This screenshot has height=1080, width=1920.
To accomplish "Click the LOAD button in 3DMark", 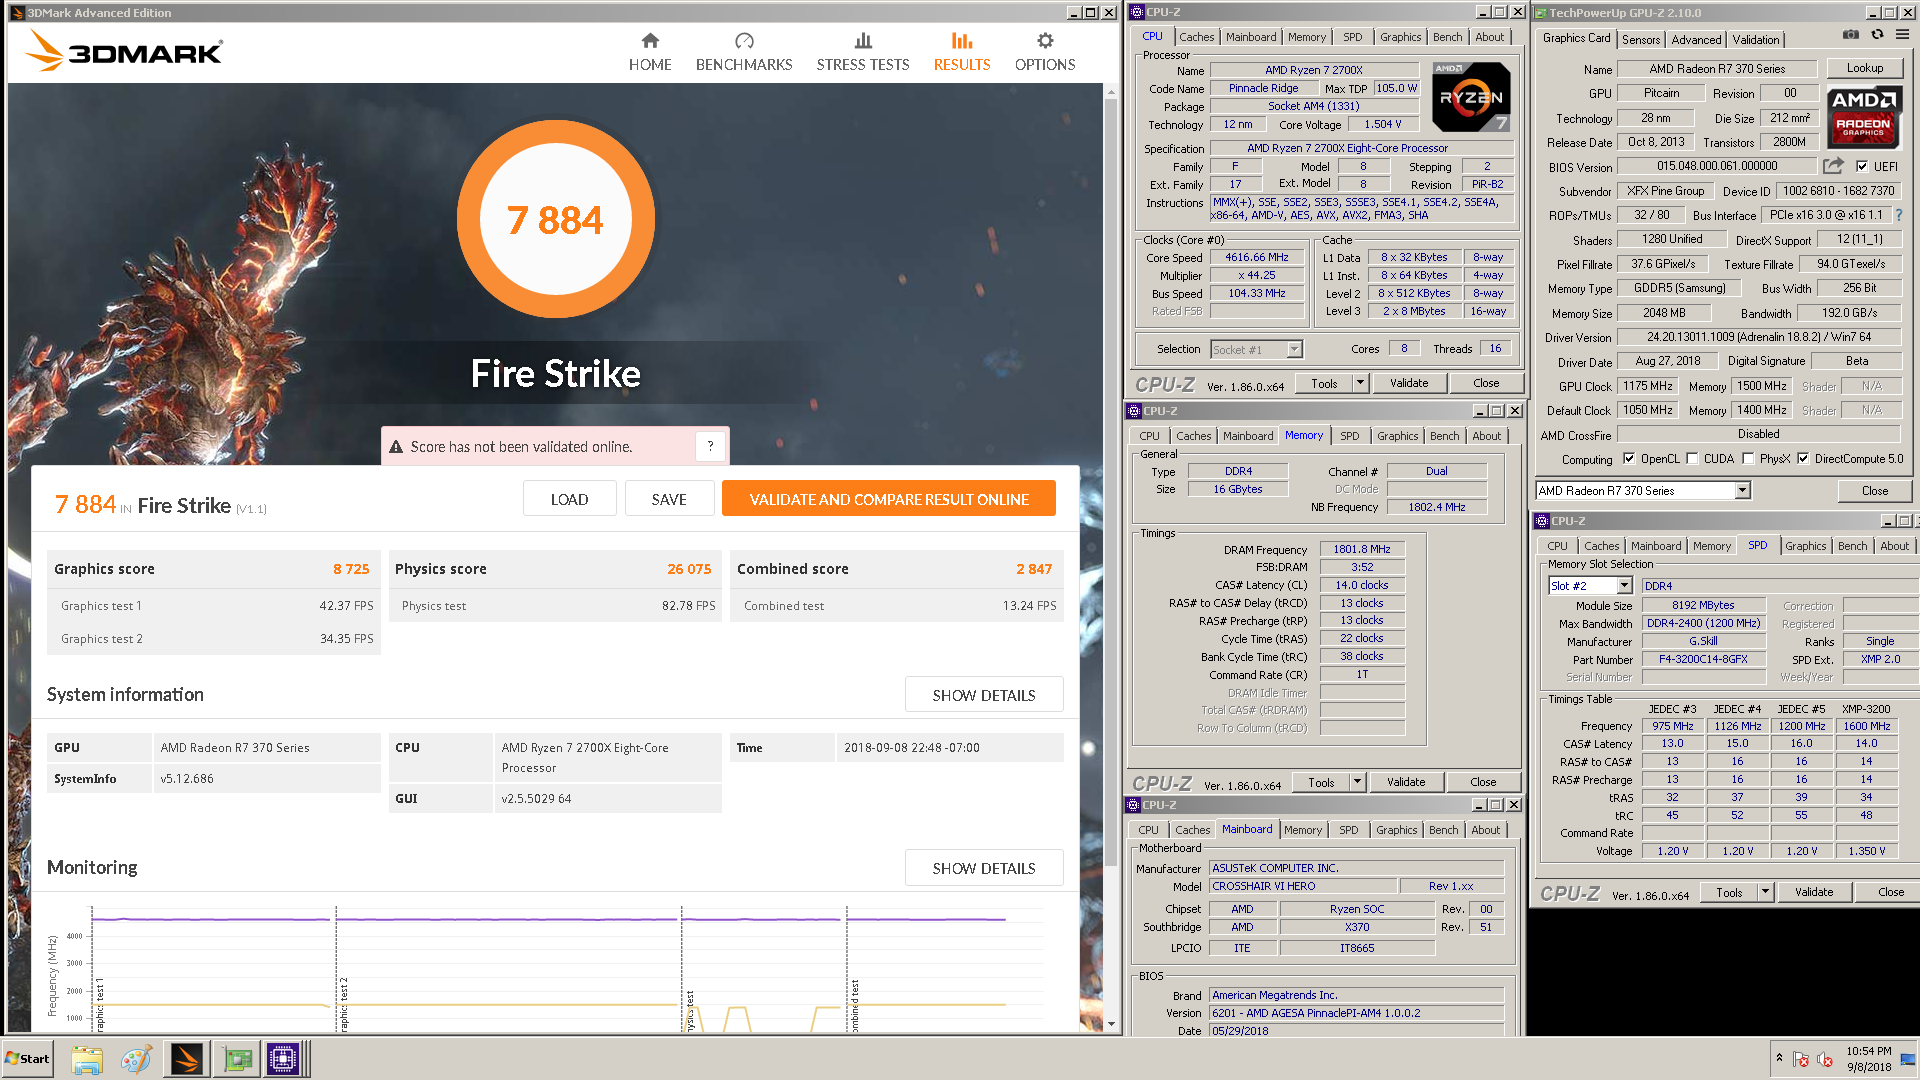I will (x=569, y=499).
